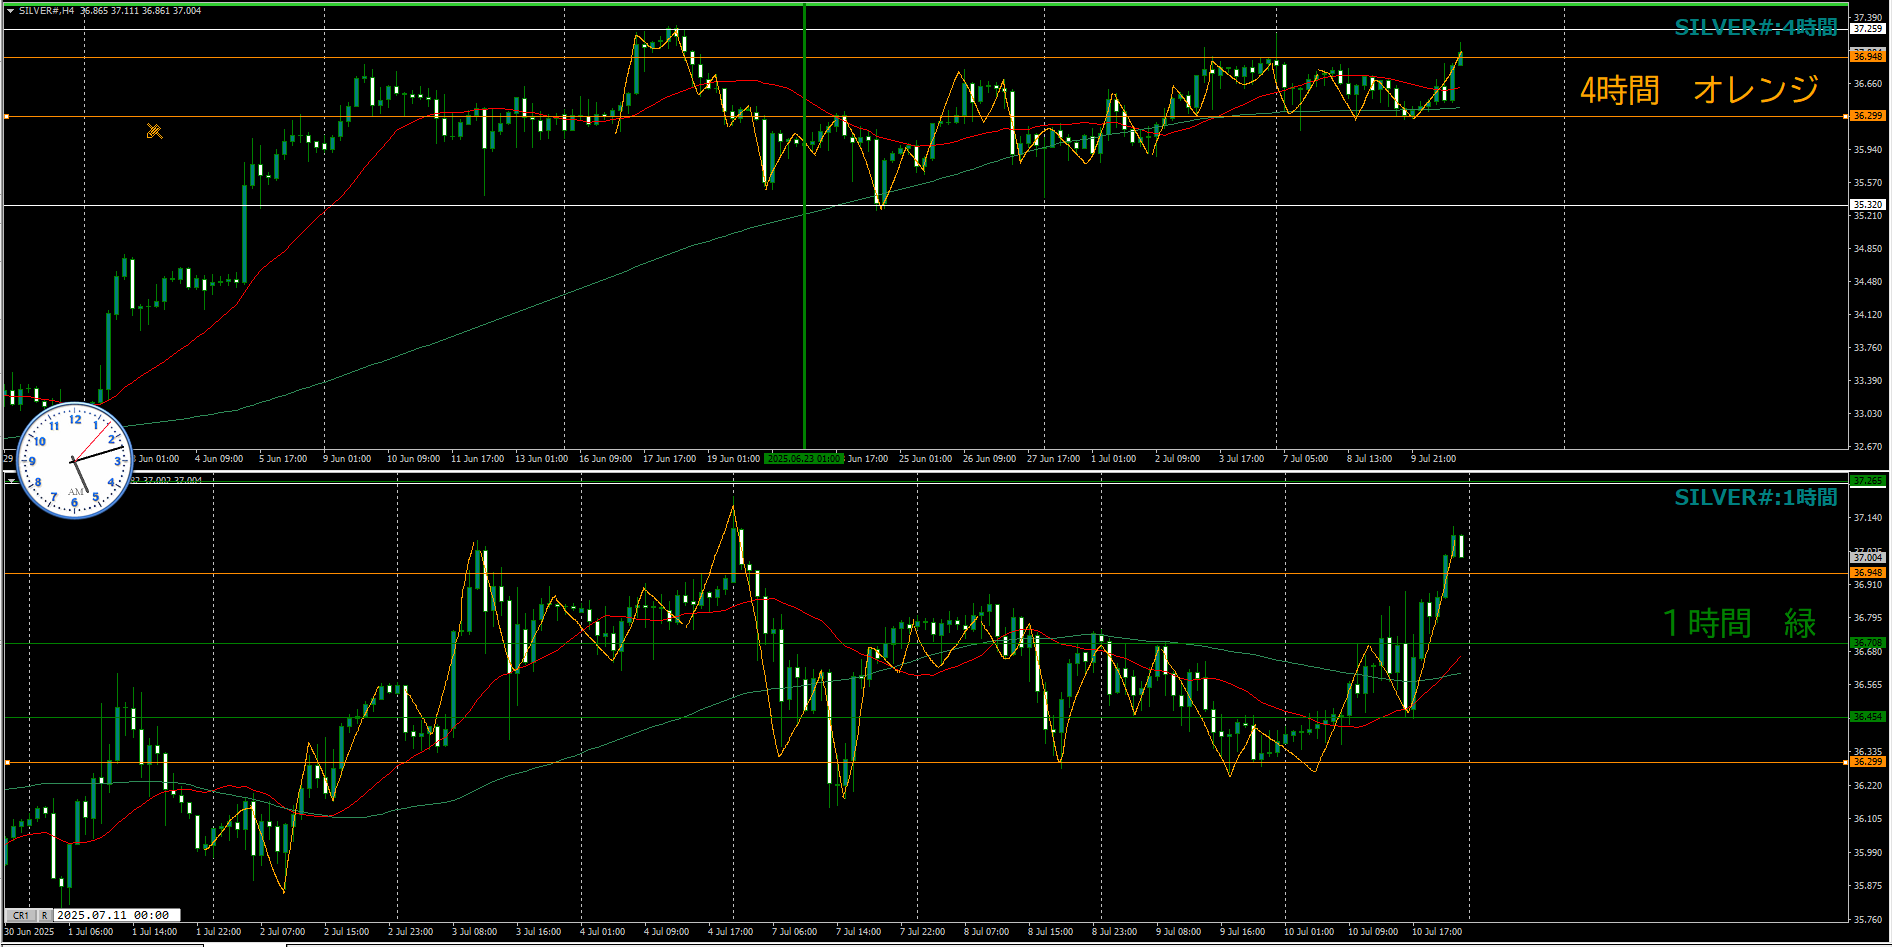Click the pencil marker icon on the H4 chart
This screenshot has height=947, width=1892.
(x=154, y=131)
